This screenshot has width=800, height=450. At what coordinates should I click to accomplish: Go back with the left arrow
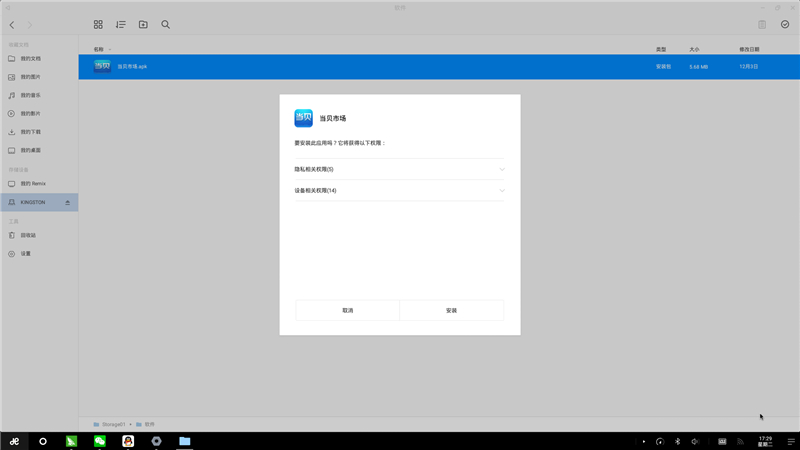point(12,24)
